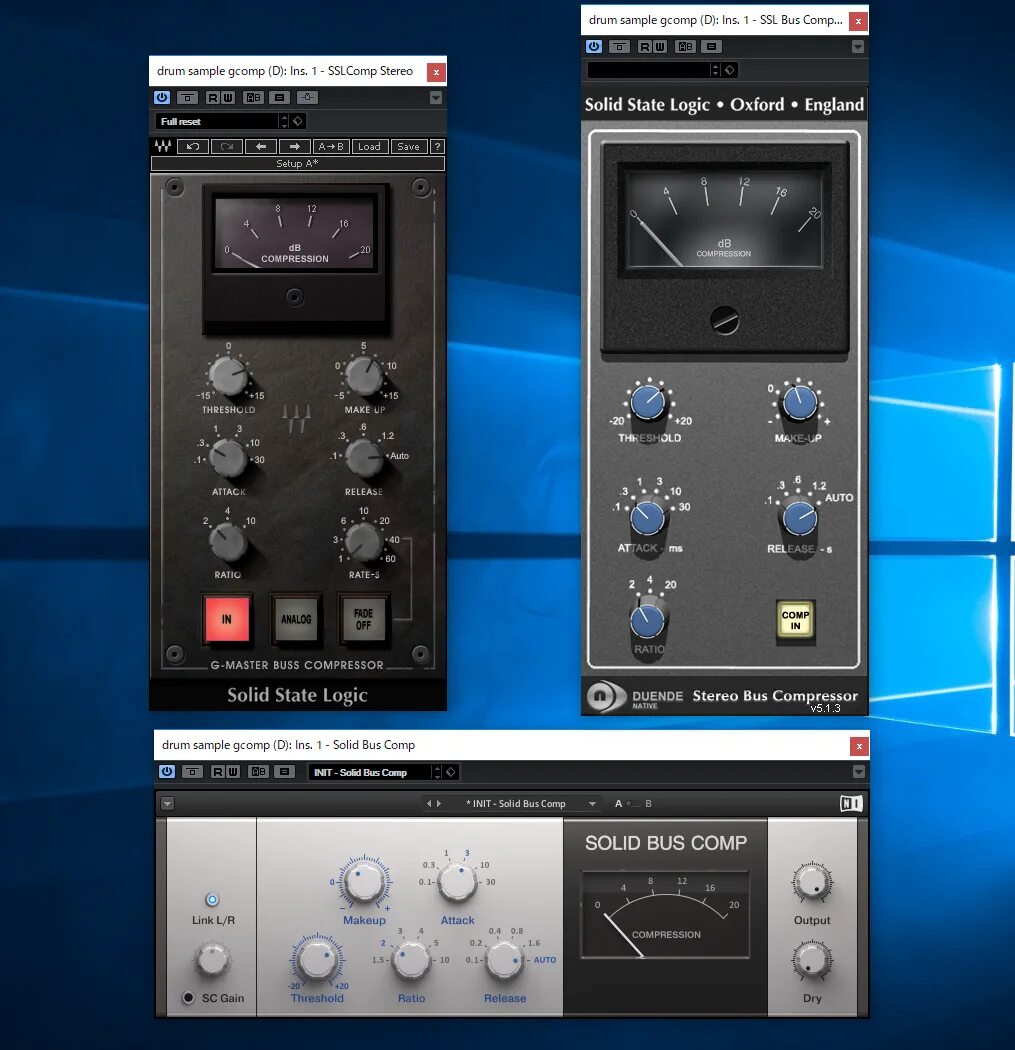Click the Attack knob on G-Master Buss Compressor
This screenshot has width=1015, height=1050.
coord(228,457)
